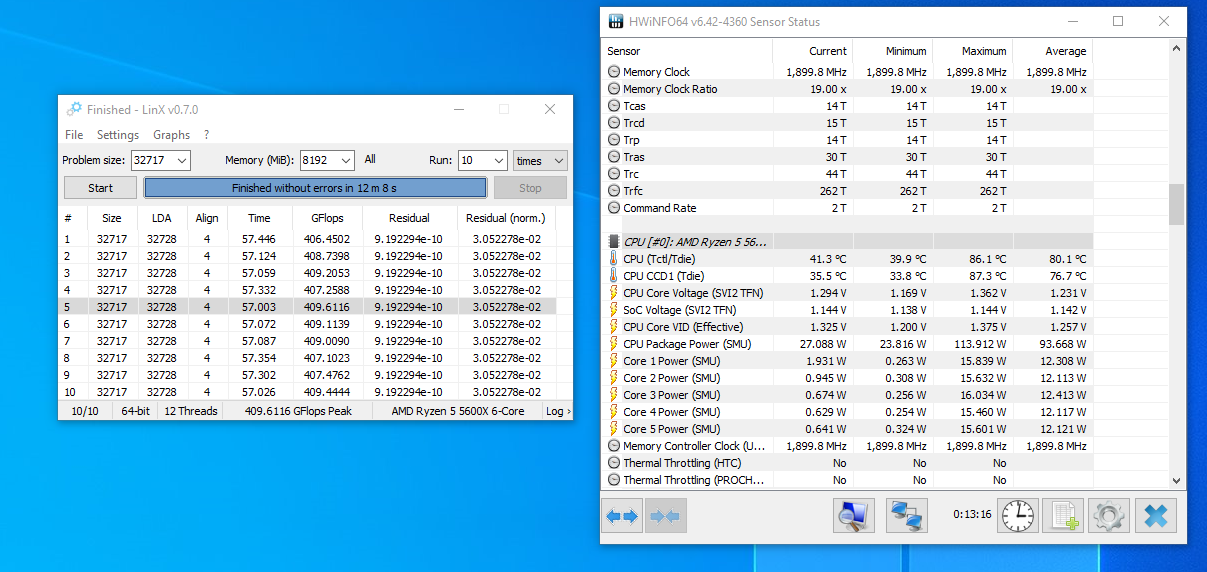Image resolution: width=1207 pixels, height=572 pixels.
Task: Expand the Log panel in LinX status bar
Action: click(x=558, y=411)
